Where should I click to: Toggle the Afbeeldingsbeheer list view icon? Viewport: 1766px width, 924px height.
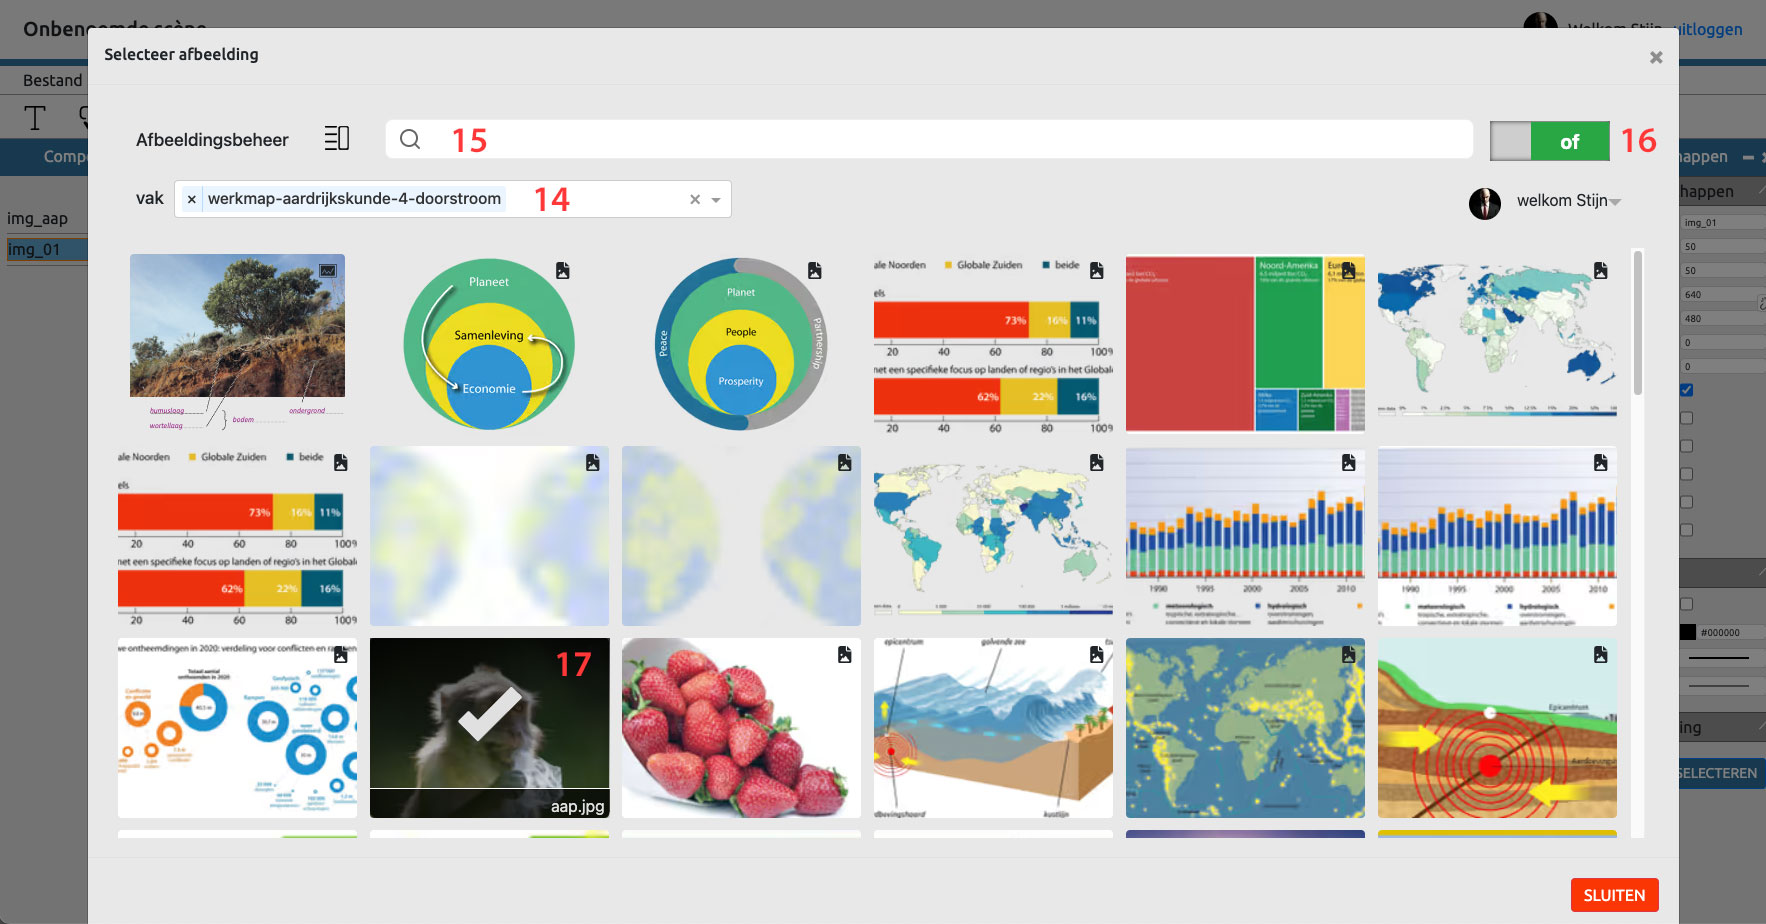(x=337, y=139)
